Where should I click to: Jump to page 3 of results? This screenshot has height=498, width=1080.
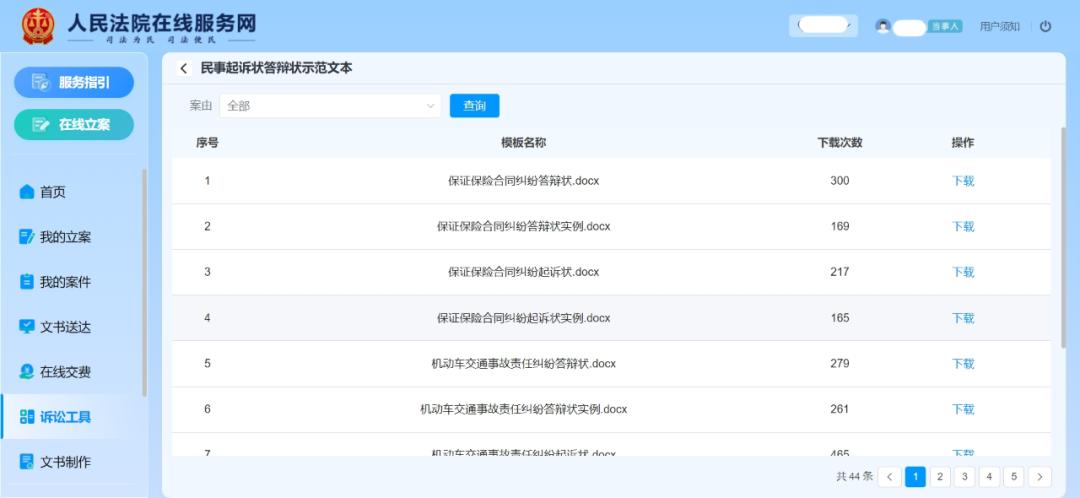(x=964, y=477)
